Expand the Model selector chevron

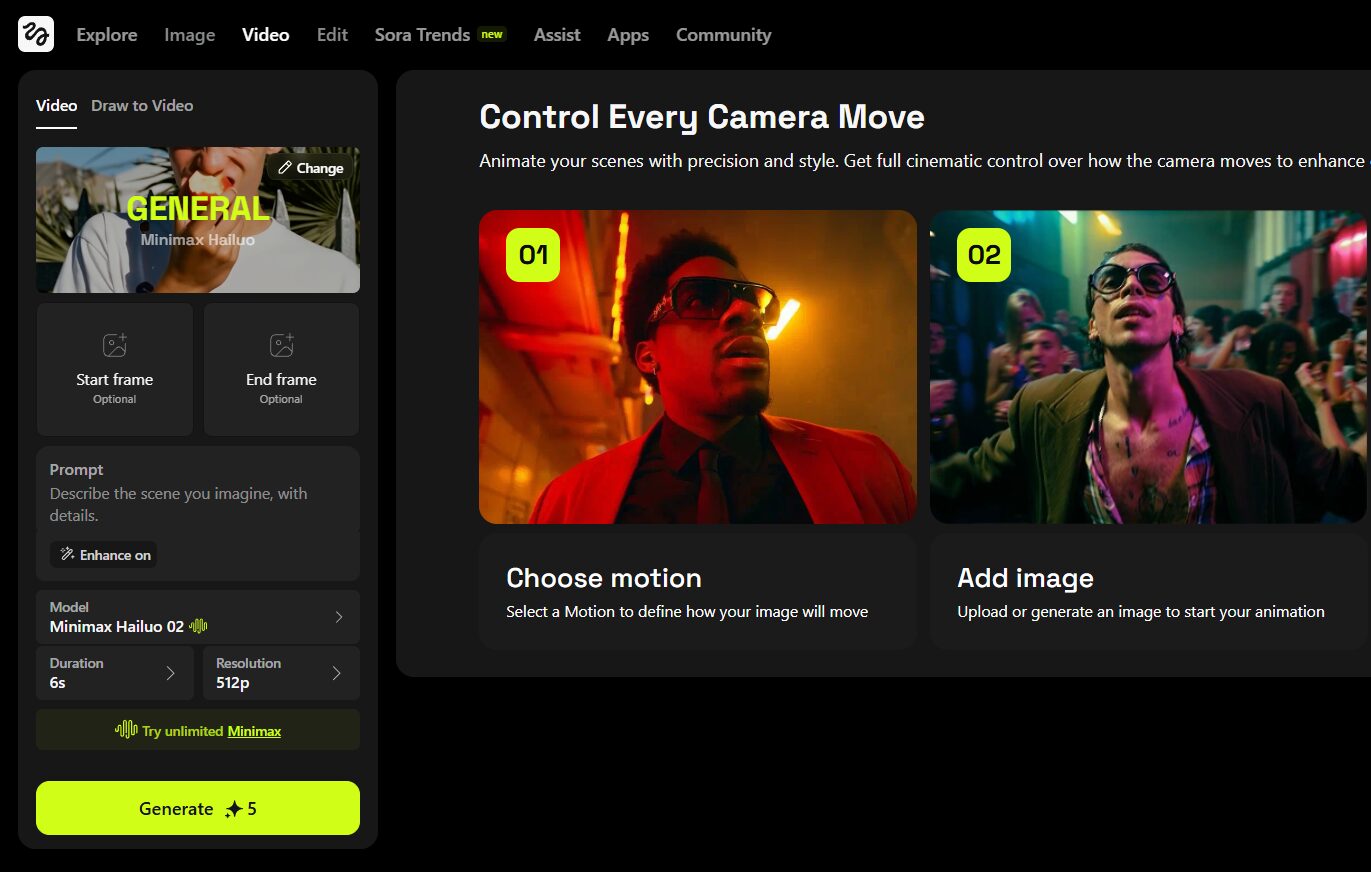point(338,617)
